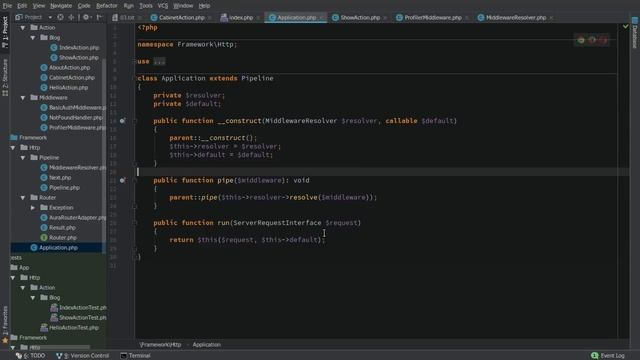Open the Project tool window stripe
This screenshot has width=640, height=360.
[5, 32]
